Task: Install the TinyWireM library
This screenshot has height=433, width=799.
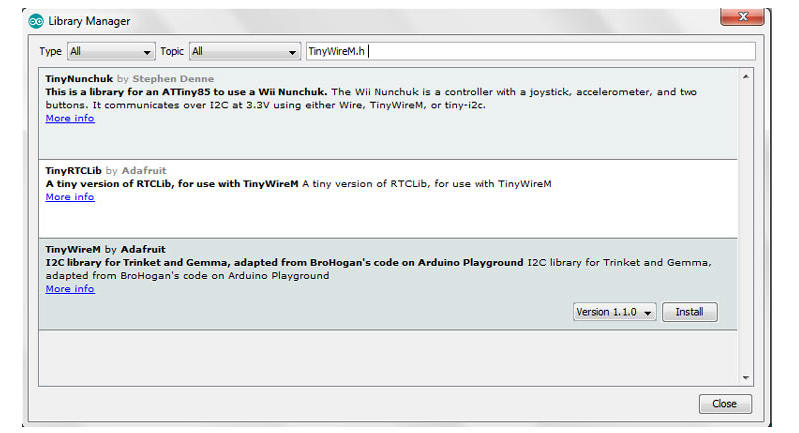Action: click(689, 312)
